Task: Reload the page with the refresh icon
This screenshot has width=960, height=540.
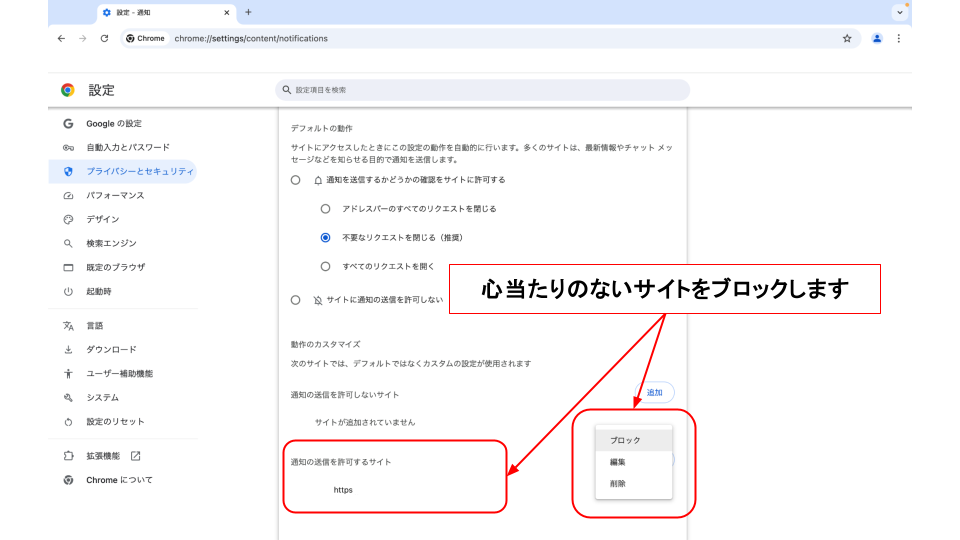Action: pos(104,39)
